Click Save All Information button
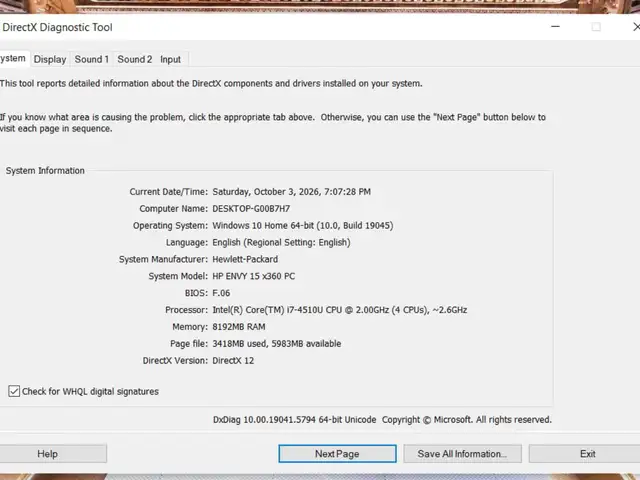The height and width of the screenshot is (480, 640). click(x=462, y=454)
